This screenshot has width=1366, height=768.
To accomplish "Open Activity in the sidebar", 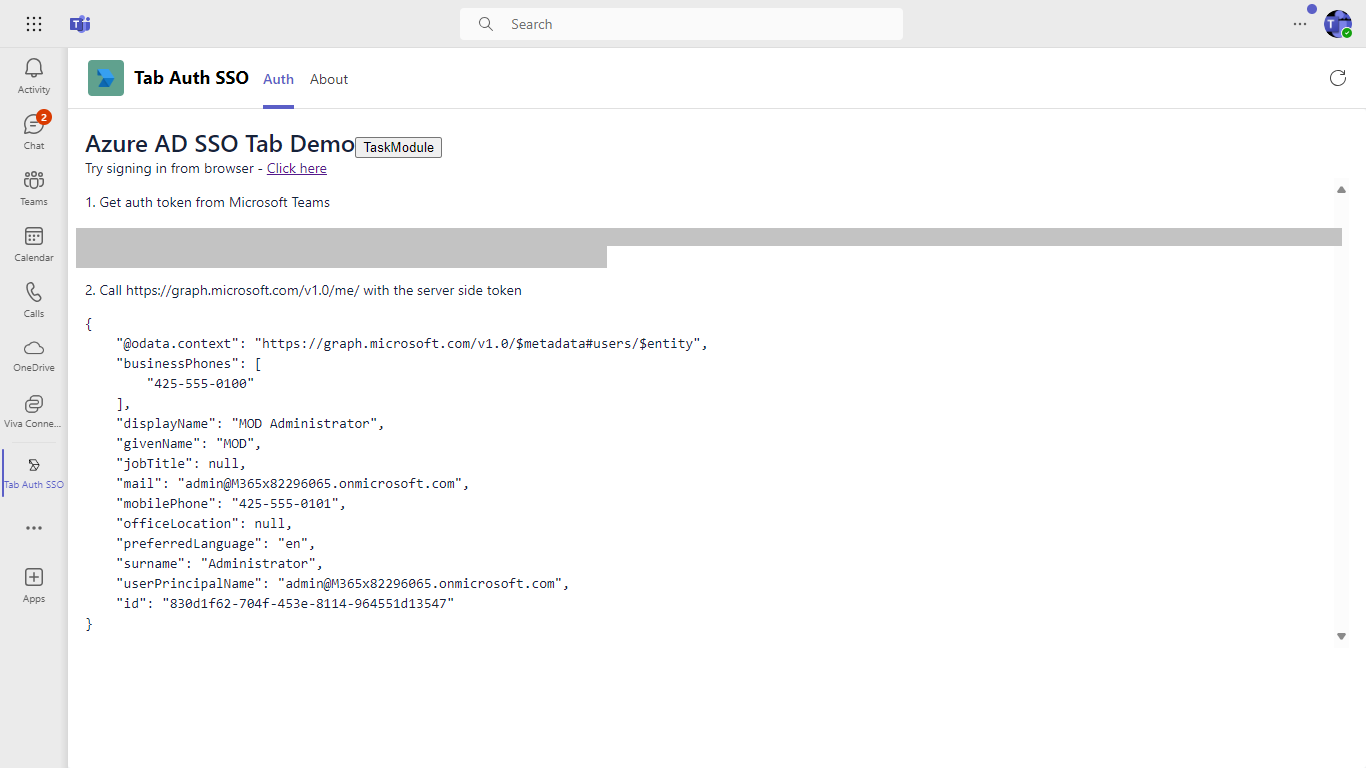I will (34, 76).
